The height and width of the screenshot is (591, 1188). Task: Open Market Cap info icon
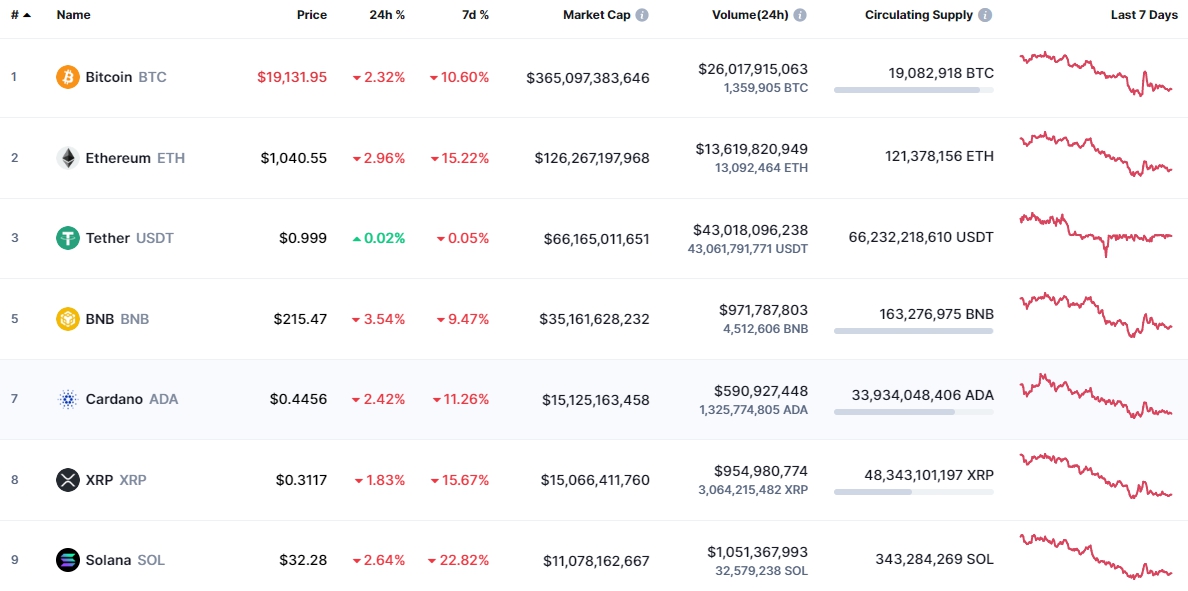(x=642, y=15)
